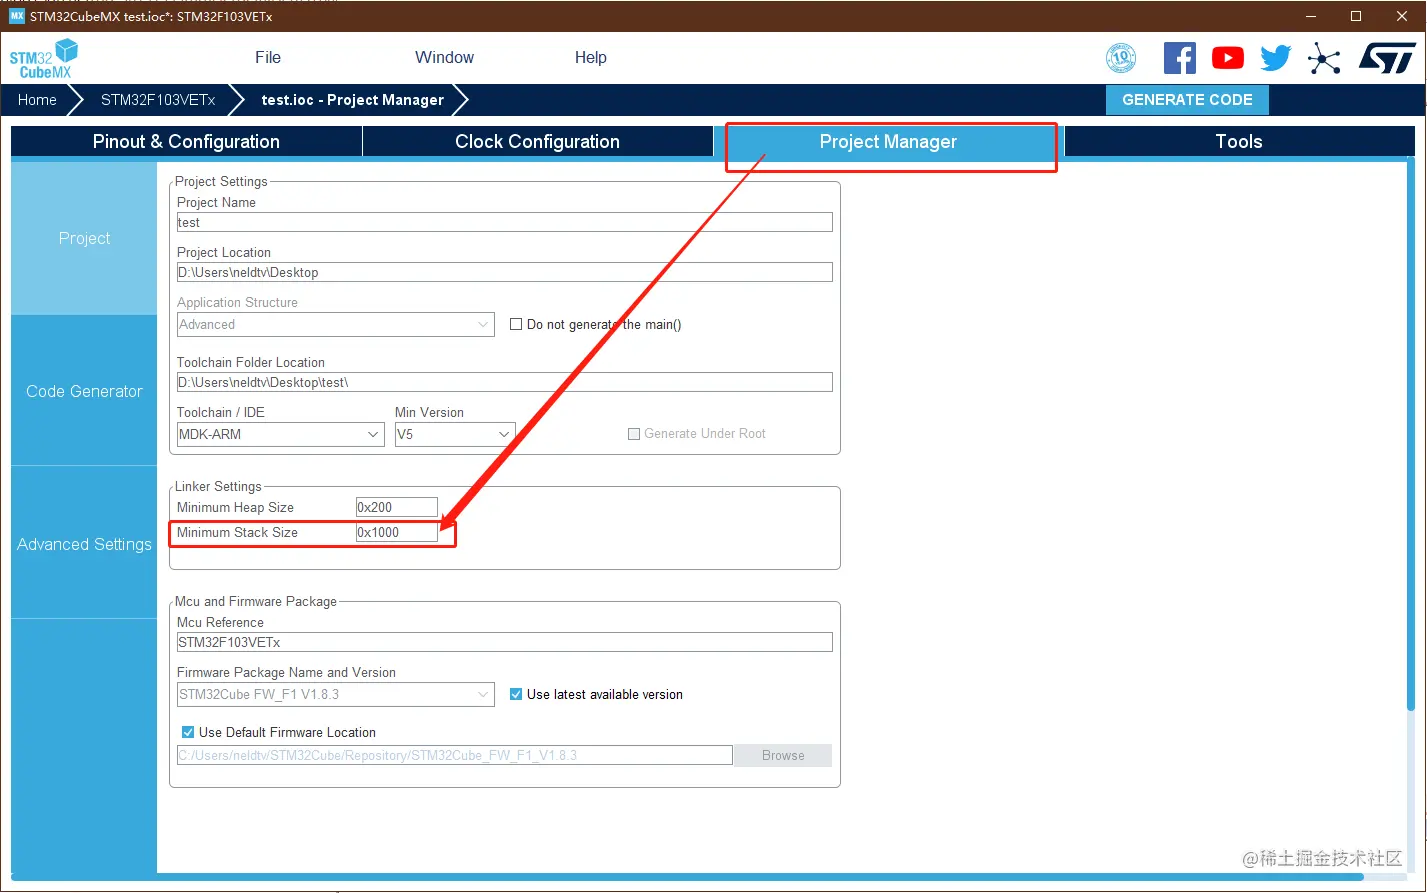Viewport: 1427px width, 893px height.
Task: Uncheck Use latest available version
Action: (516, 694)
